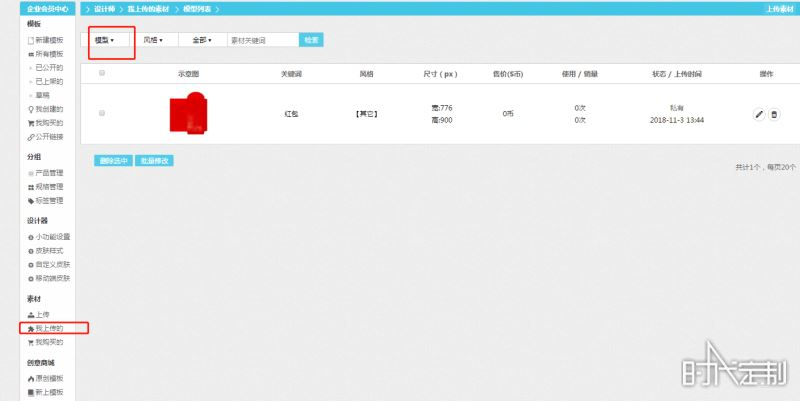The height and width of the screenshot is (401, 800).
Task: Click the 使用 / 销量 column header
Action: click(580, 74)
